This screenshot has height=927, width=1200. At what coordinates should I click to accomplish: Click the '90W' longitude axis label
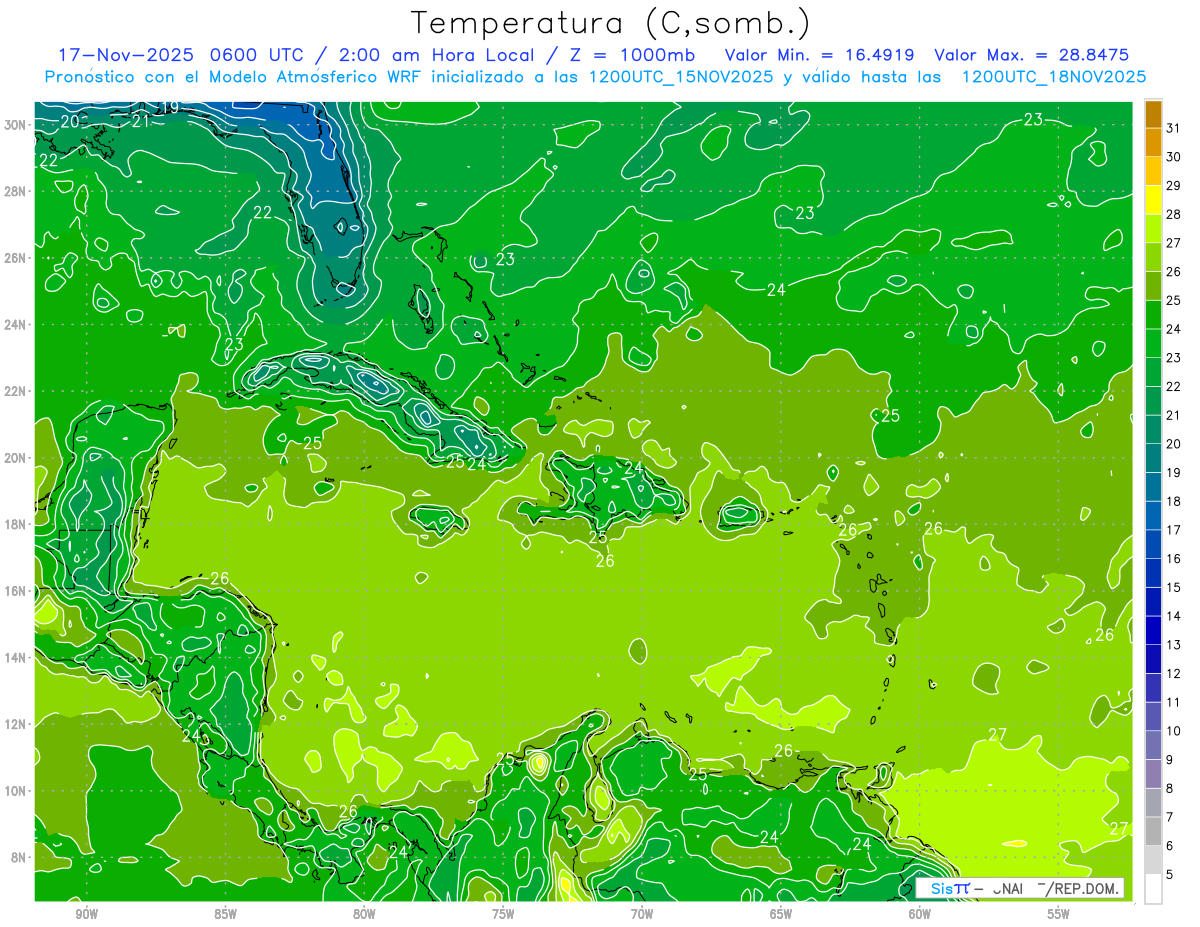(x=86, y=914)
